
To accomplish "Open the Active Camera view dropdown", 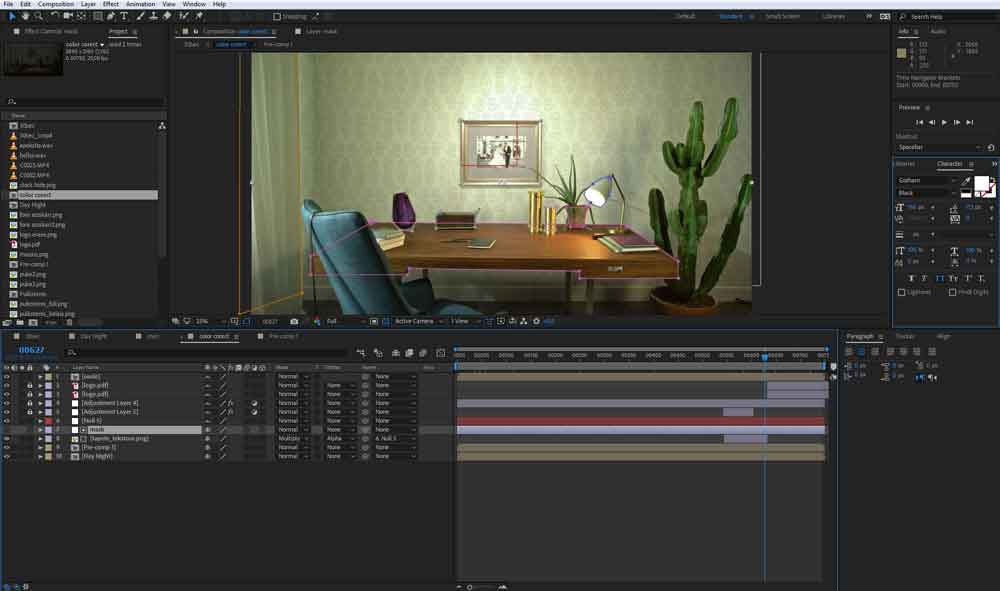I will 418,321.
